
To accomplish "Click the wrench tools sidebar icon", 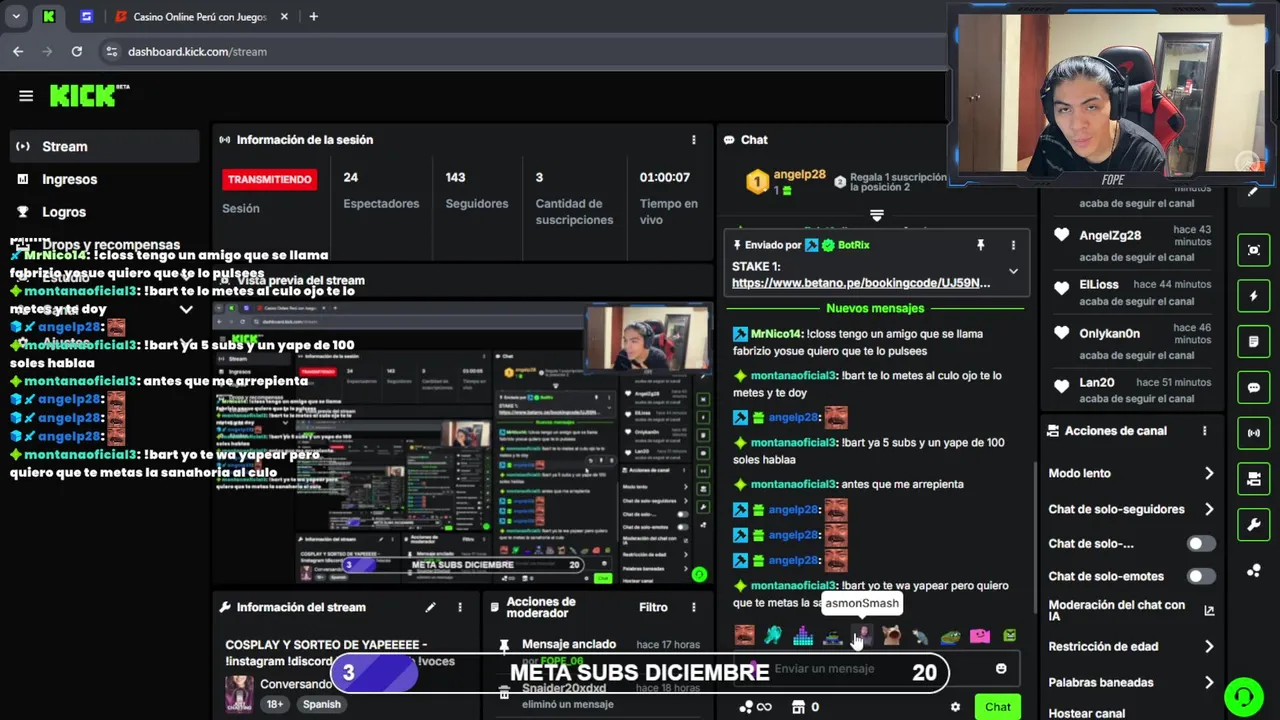I will point(1254,525).
